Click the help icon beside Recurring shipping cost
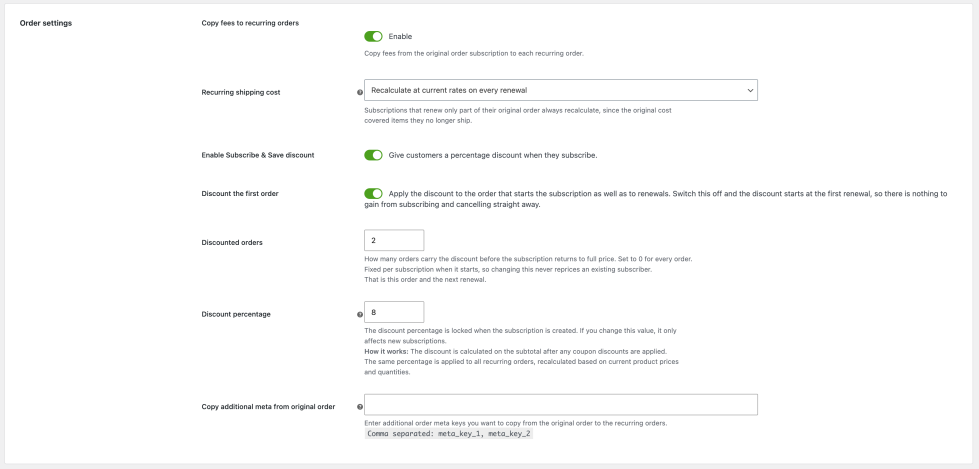 click(x=360, y=92)
